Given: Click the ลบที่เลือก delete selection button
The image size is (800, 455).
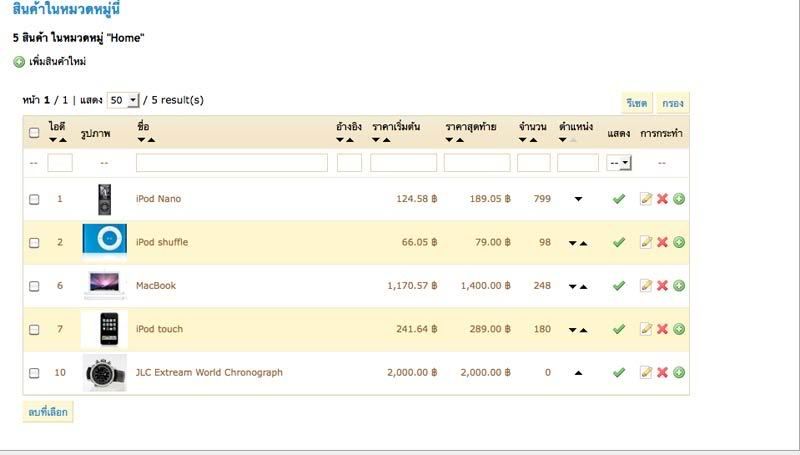Looking at the screenshot, I should [48, 412].
